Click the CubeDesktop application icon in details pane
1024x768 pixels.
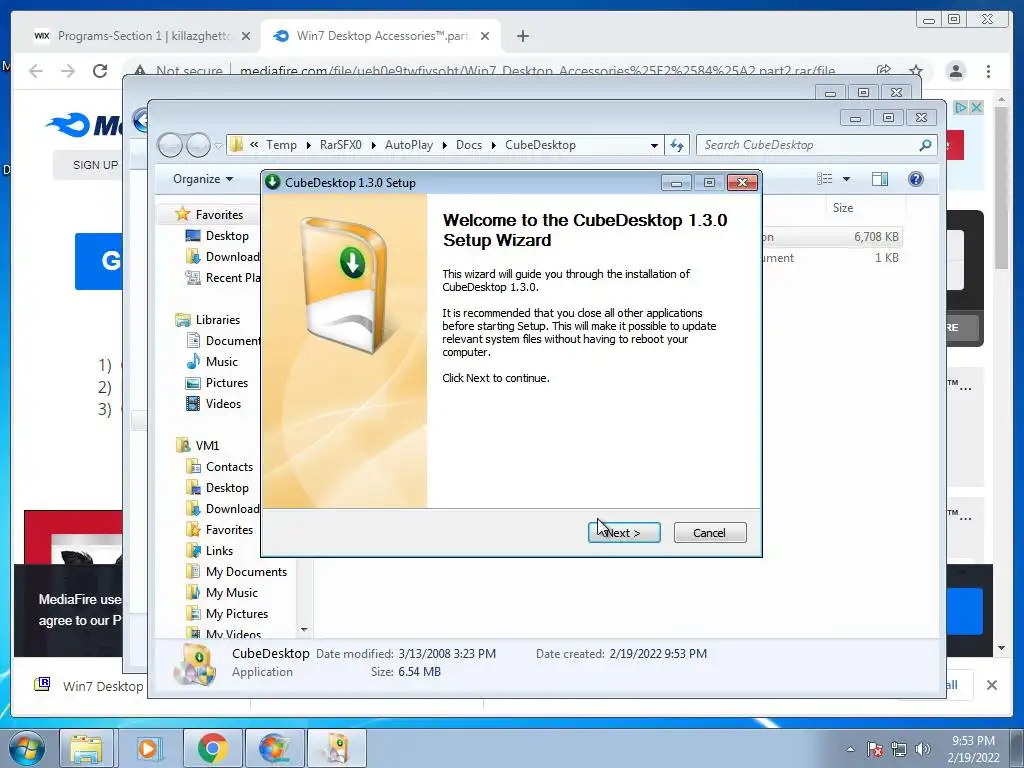(195, 664)
